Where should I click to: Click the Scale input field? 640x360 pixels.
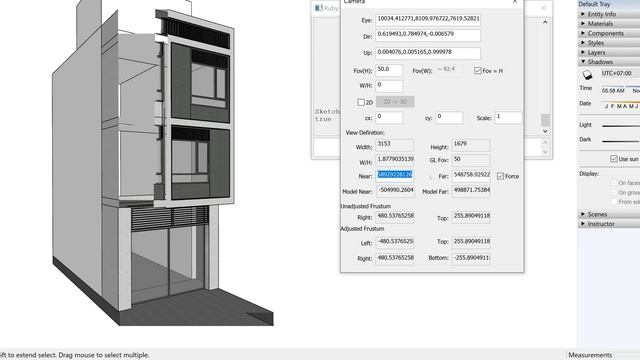pos(508,117)
